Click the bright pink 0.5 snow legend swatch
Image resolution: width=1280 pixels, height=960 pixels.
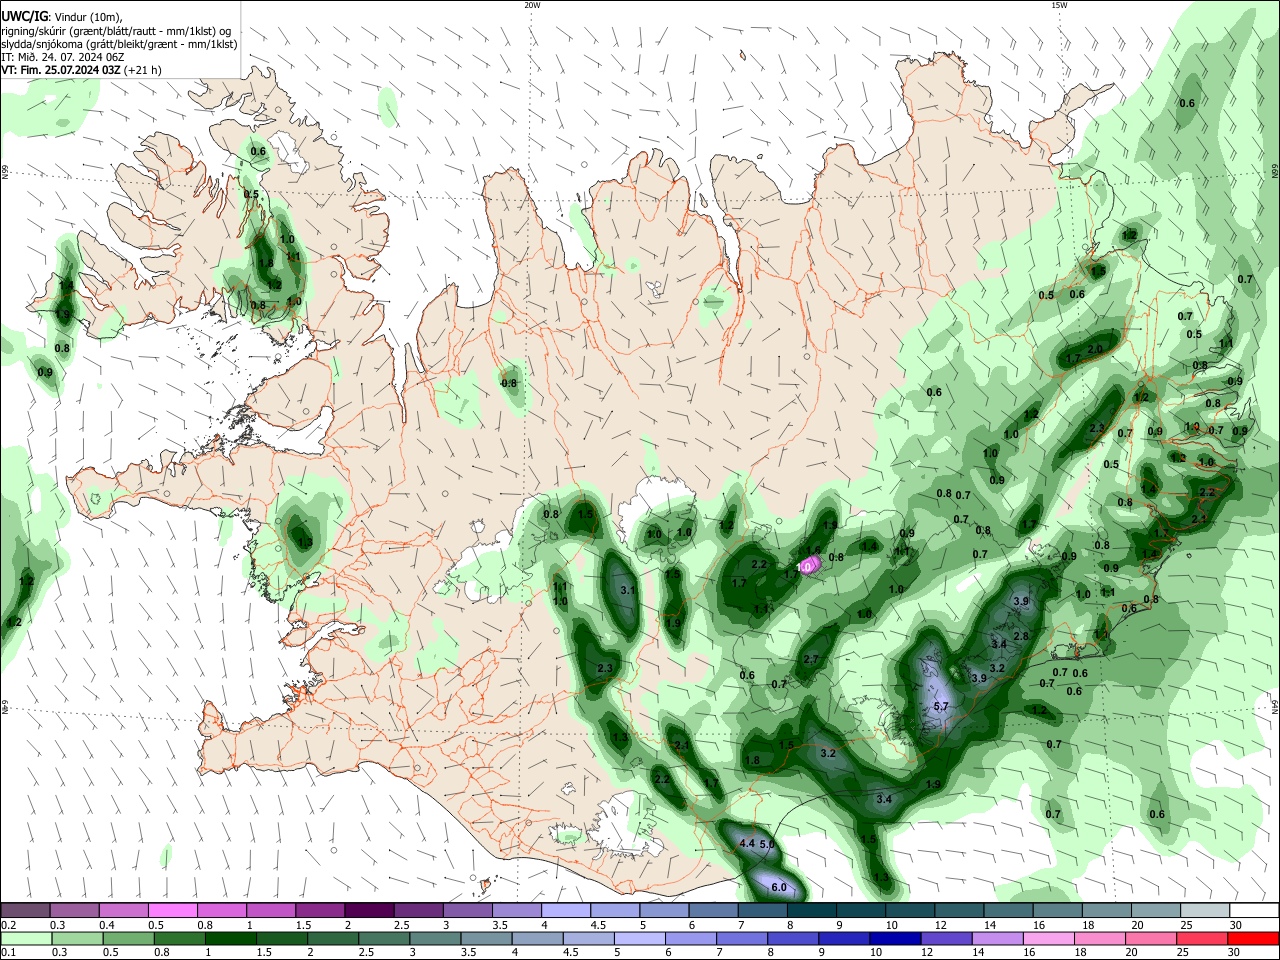(172, 910)
